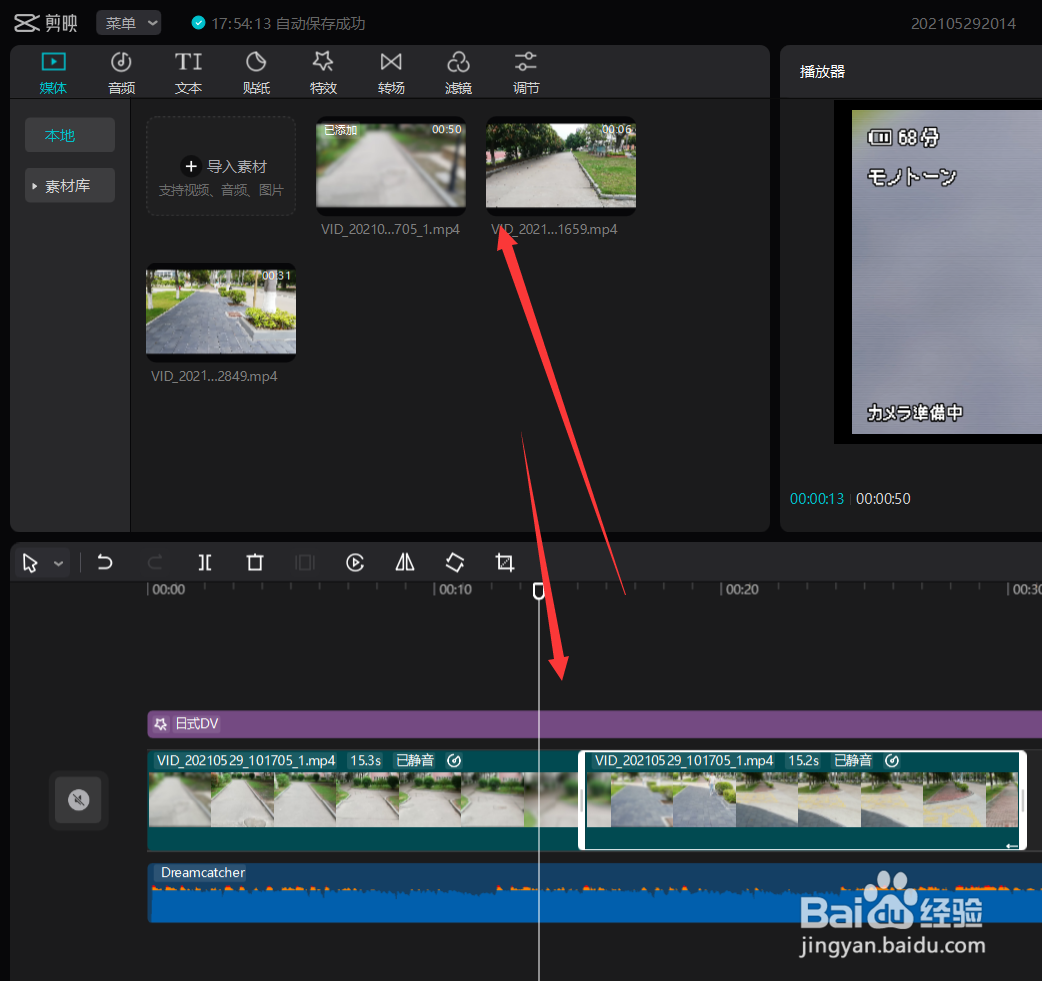Select the first 15.3s video clip

363,800
